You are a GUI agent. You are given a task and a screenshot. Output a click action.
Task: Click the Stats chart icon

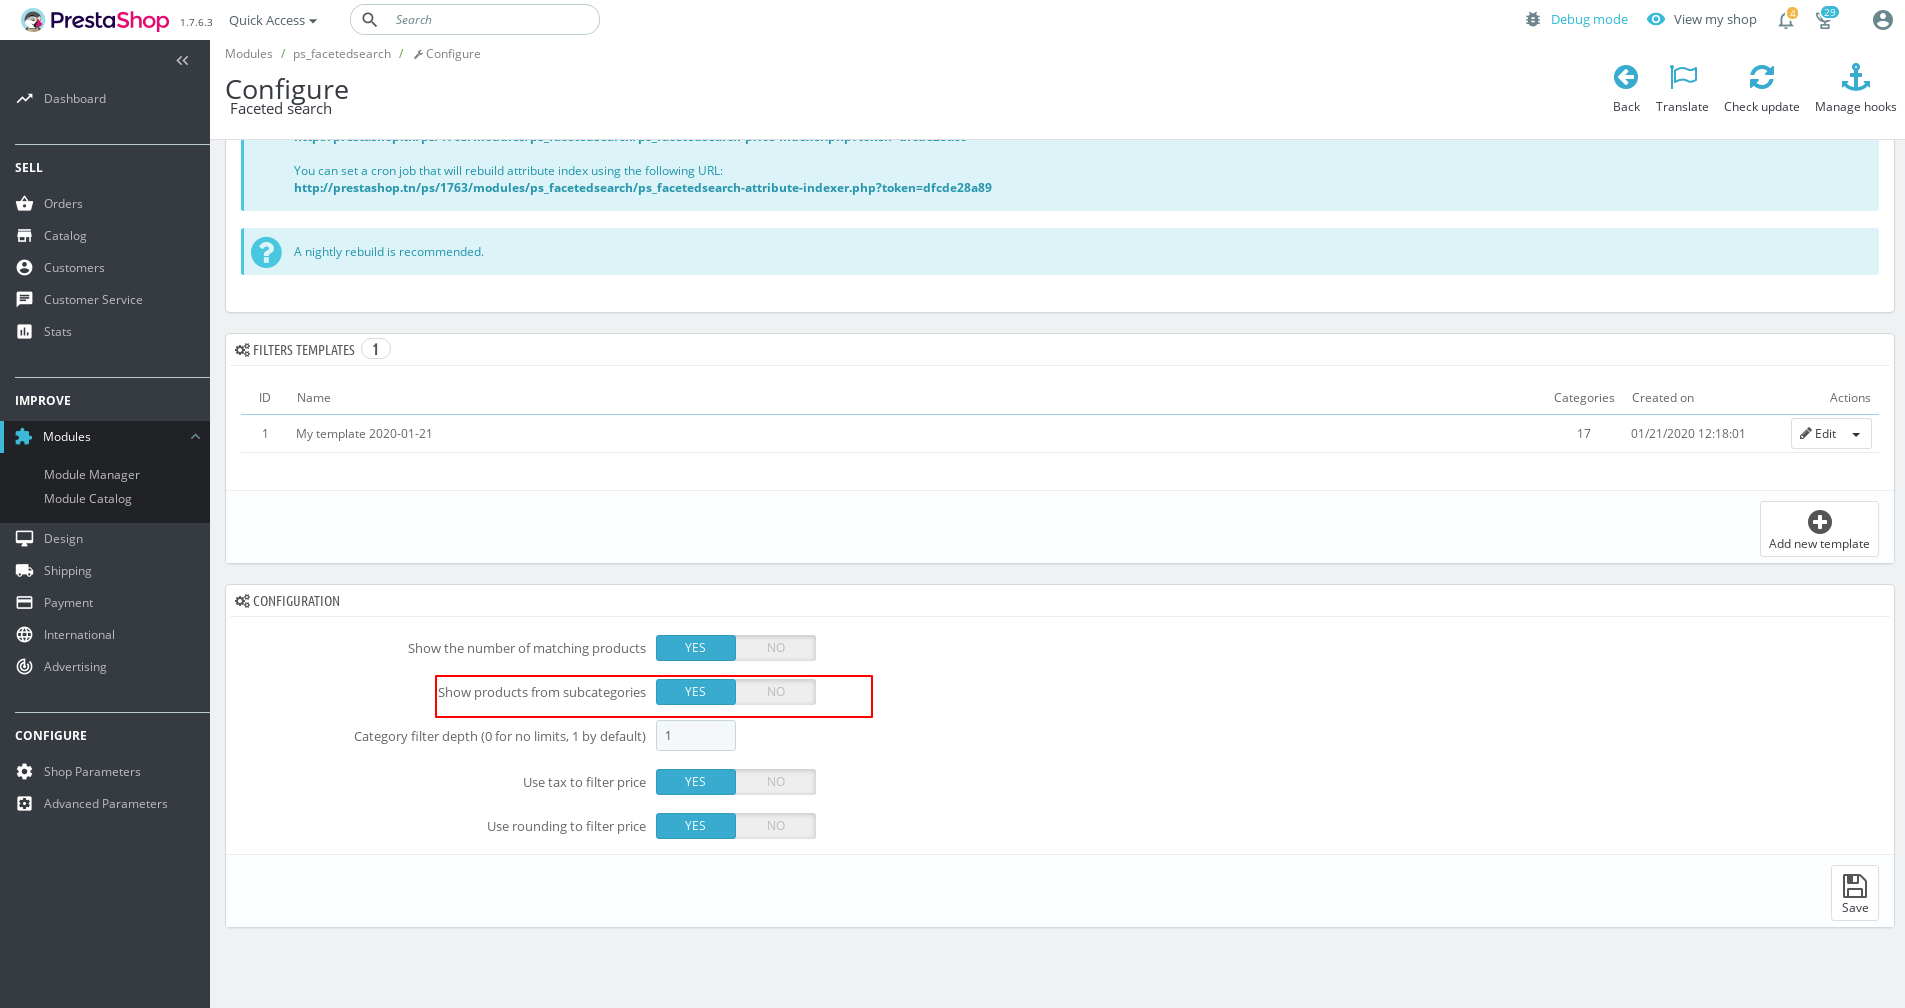25,332
